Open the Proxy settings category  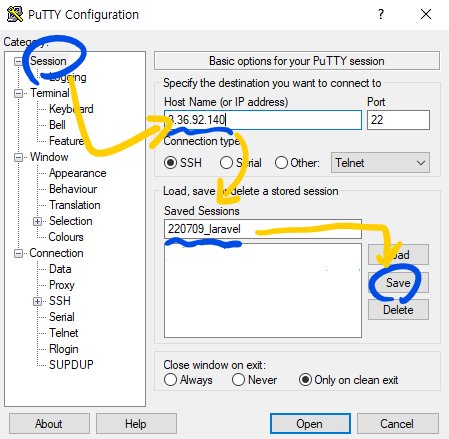pyautogui.click(x=62, y=285)
